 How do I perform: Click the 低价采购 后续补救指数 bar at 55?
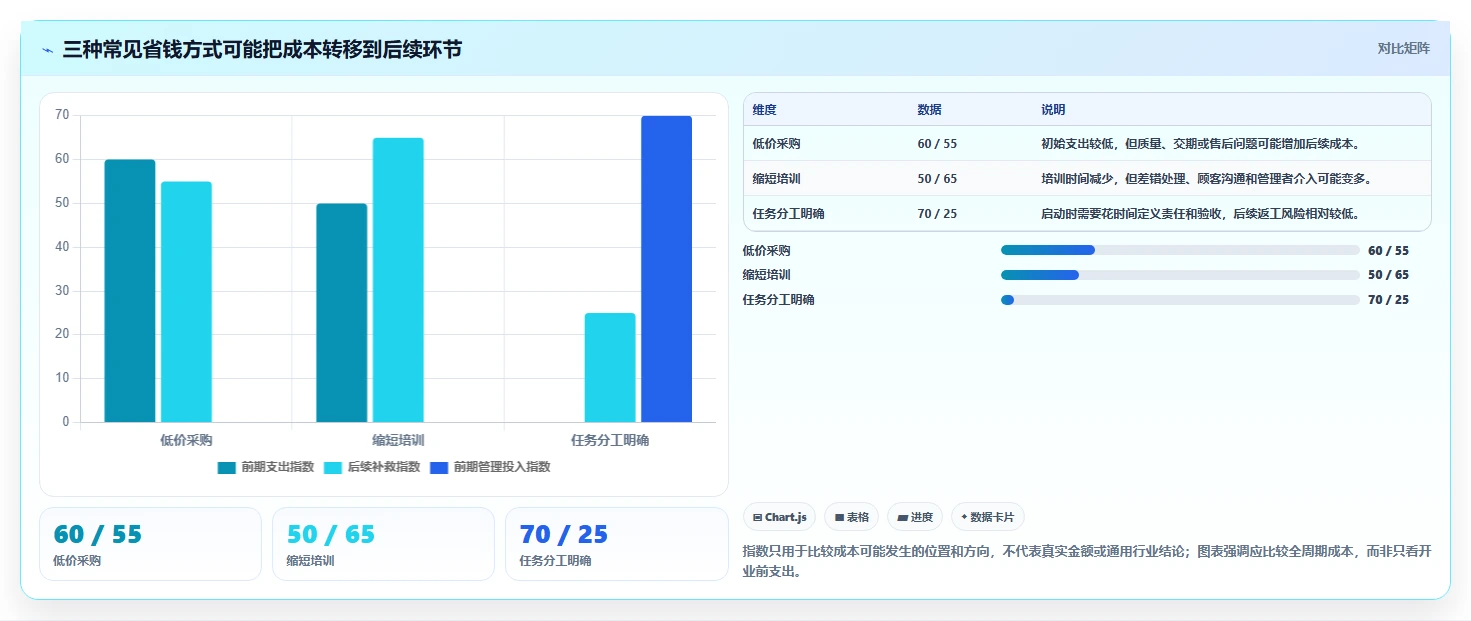tap(186, 302)
